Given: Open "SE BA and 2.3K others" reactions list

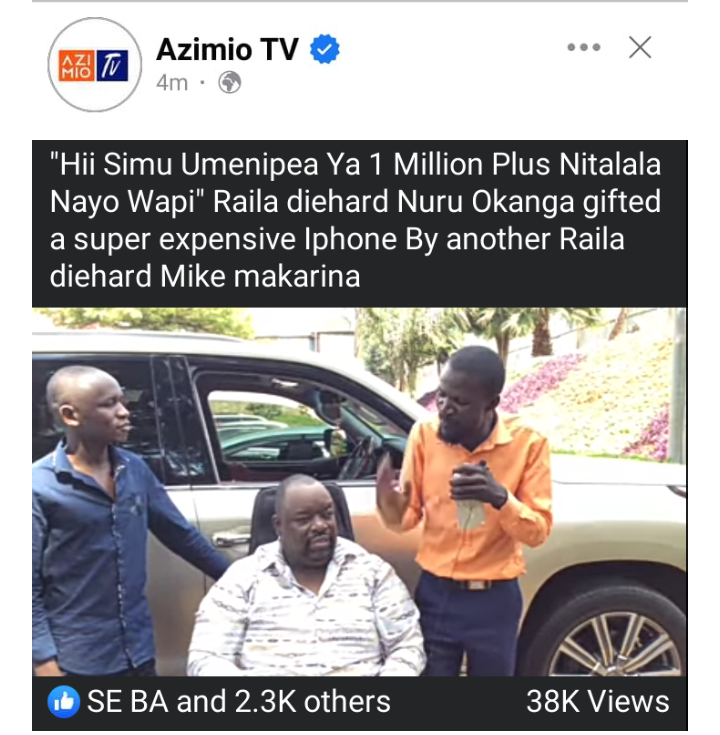Looking at the screenshot, I should (239, 702).
